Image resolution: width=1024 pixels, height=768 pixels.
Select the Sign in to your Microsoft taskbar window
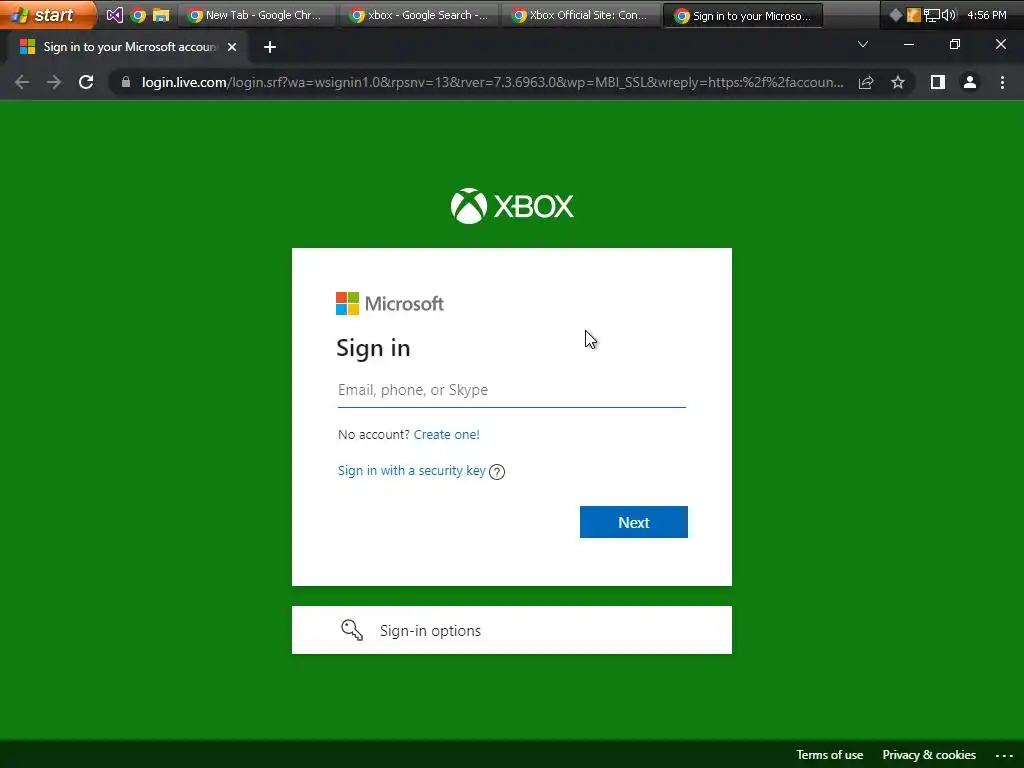743,16
